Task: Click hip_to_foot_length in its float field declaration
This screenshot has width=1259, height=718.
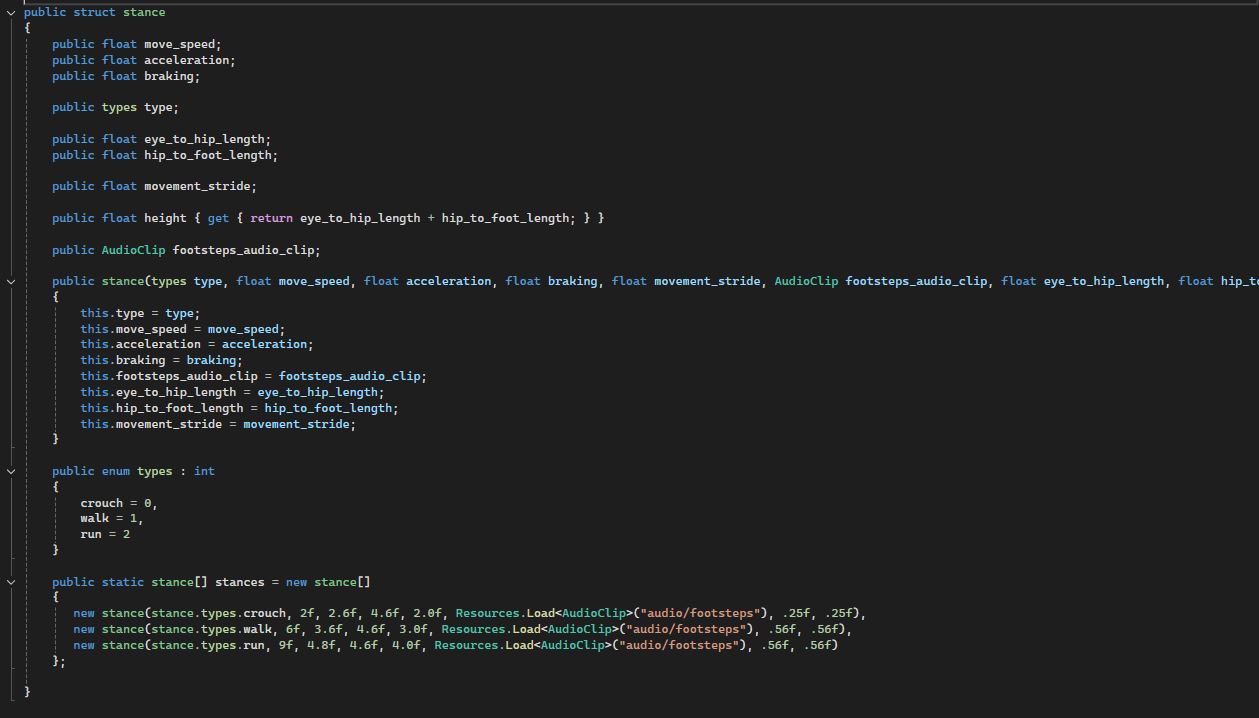Action: (x=208, y=155)
